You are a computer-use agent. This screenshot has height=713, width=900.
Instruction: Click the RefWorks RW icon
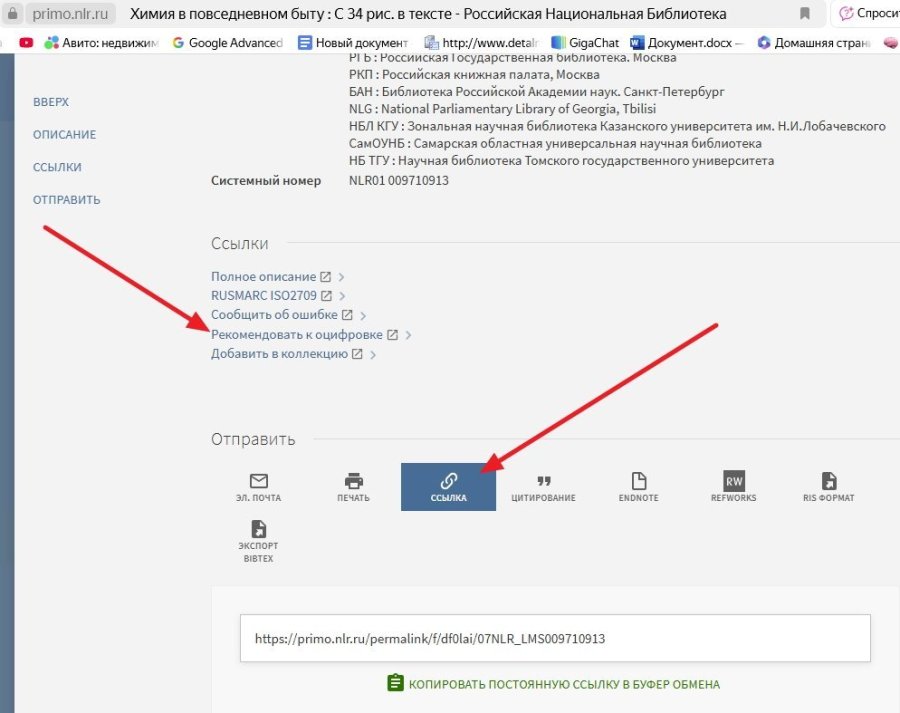734,481
